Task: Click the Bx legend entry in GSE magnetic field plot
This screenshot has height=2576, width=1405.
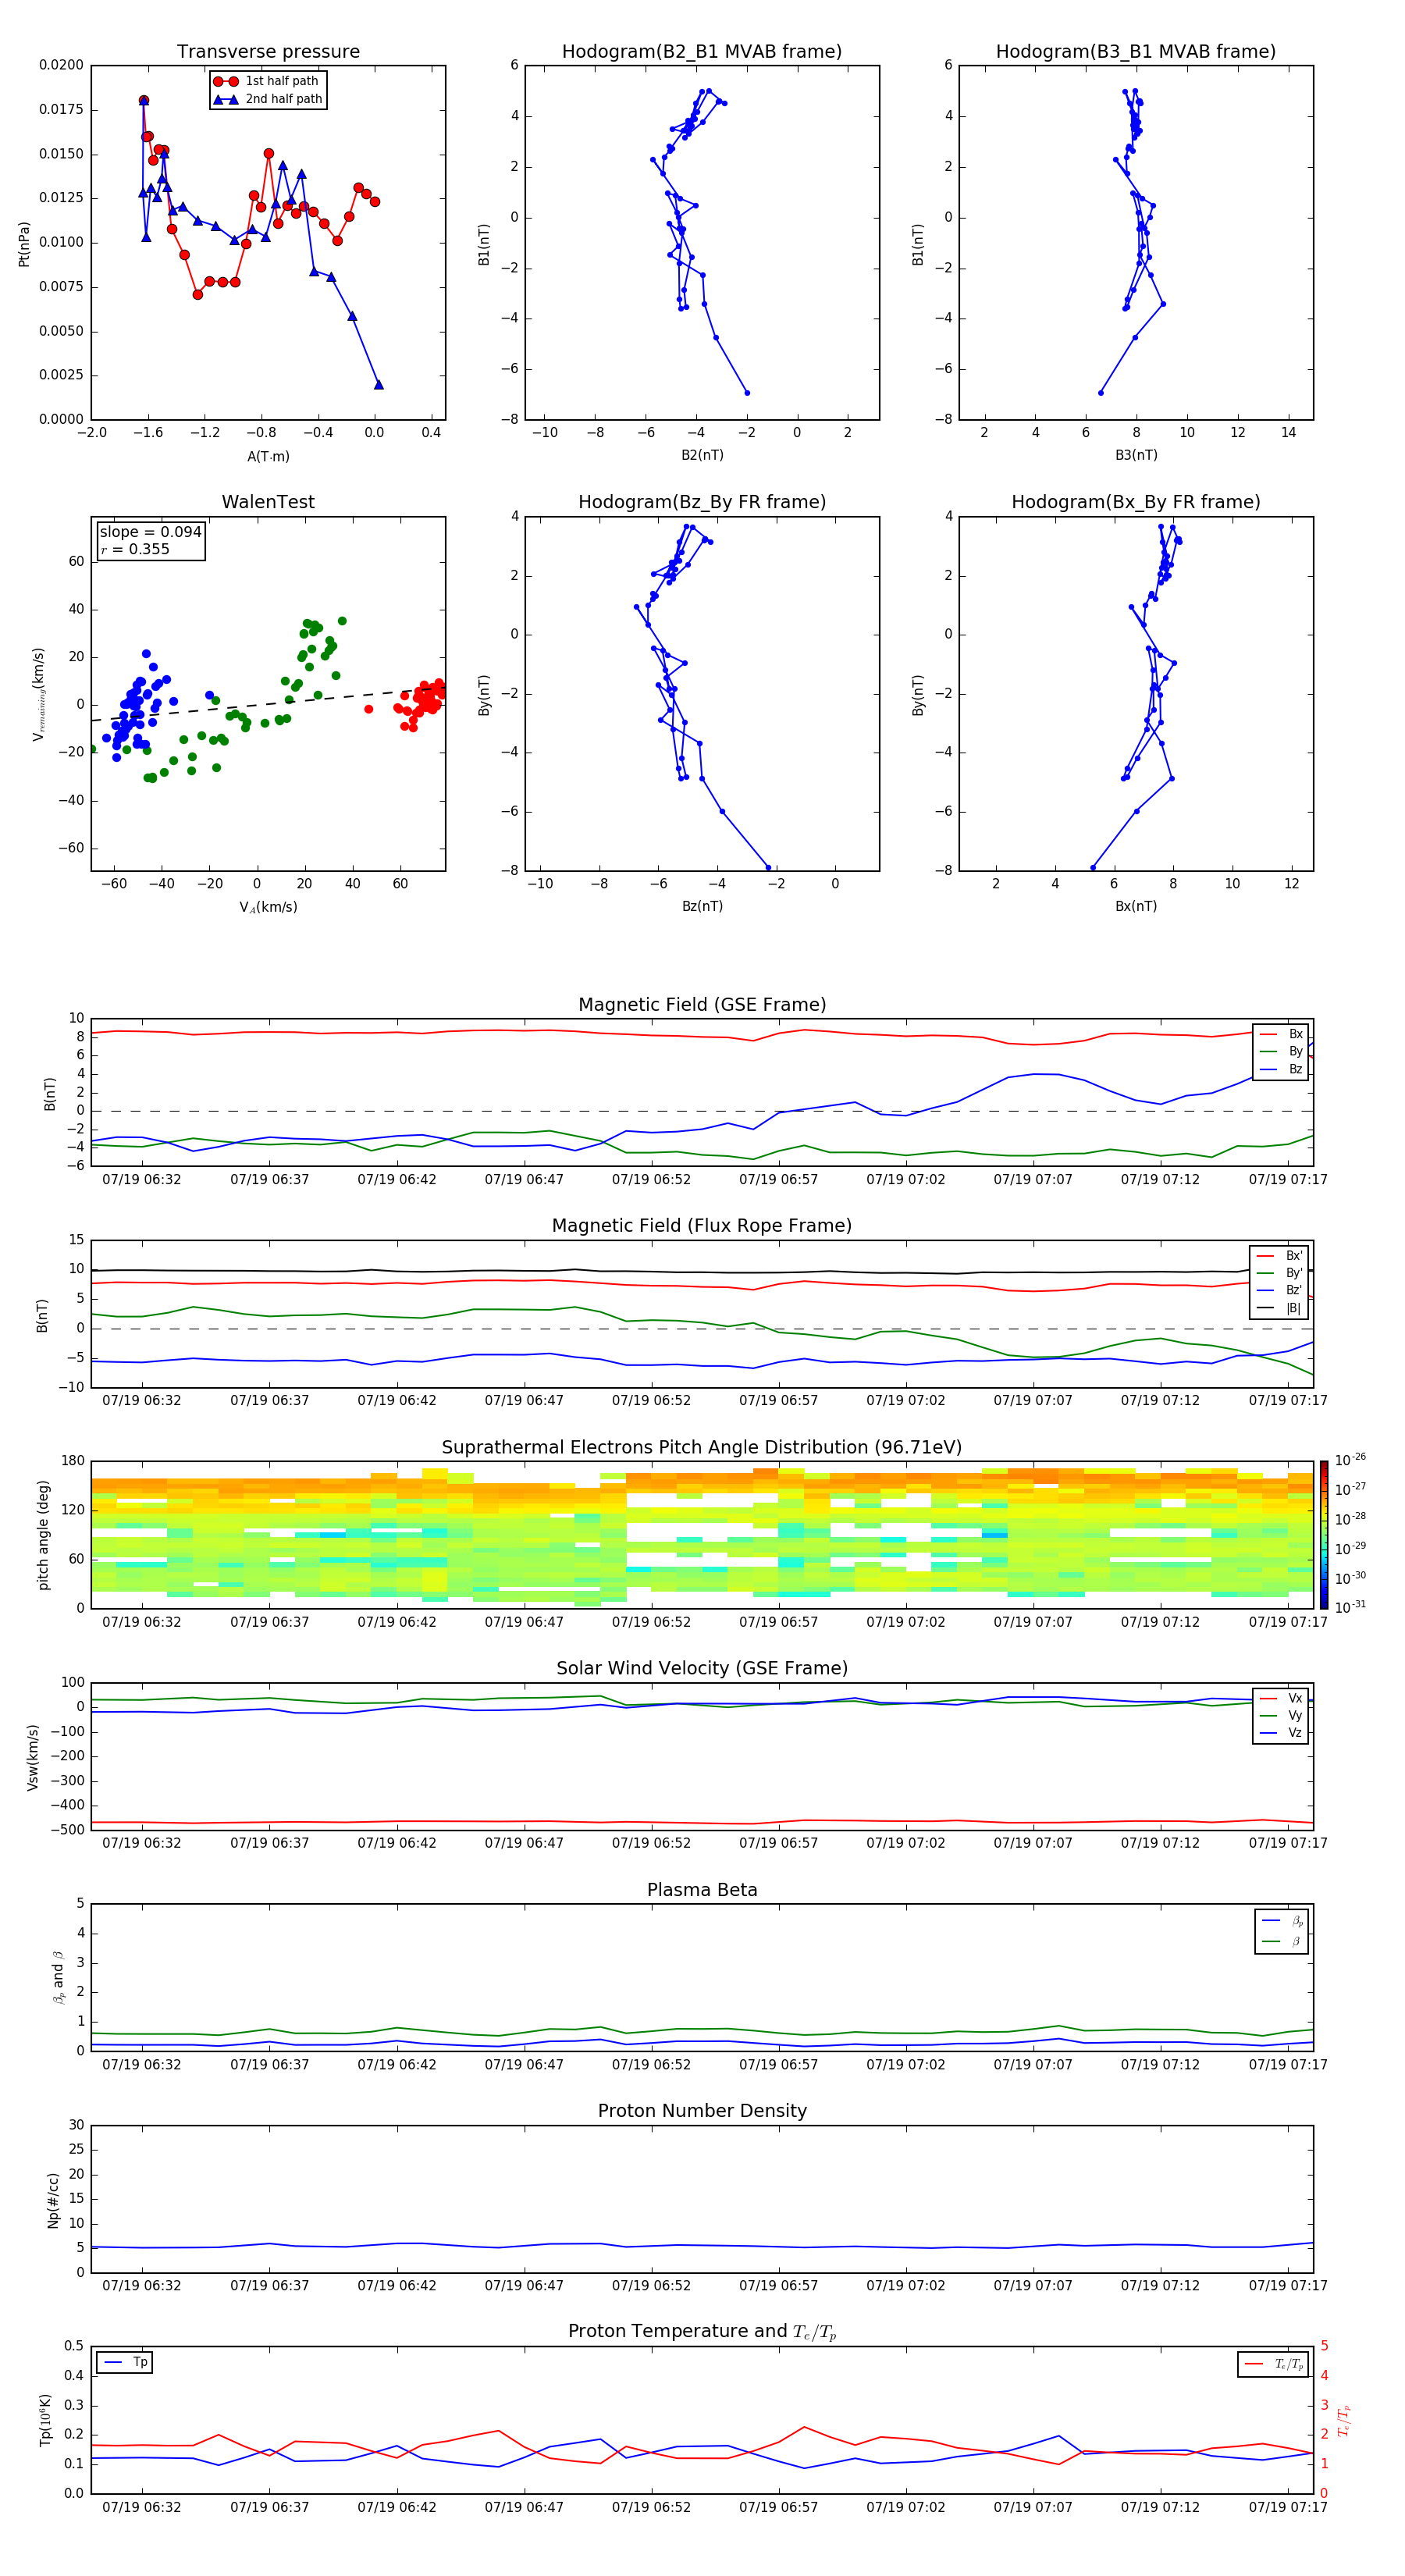Action: pos(1281,1034)
